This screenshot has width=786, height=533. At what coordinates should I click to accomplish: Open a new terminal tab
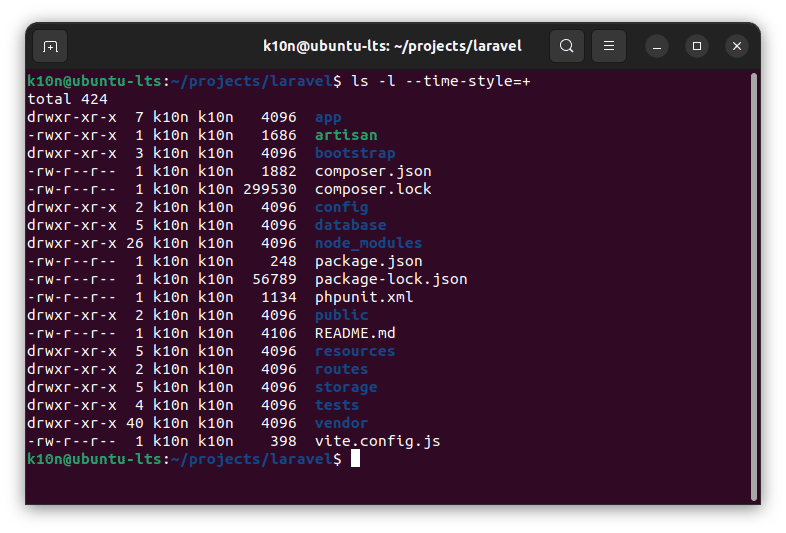pos(50,46)
